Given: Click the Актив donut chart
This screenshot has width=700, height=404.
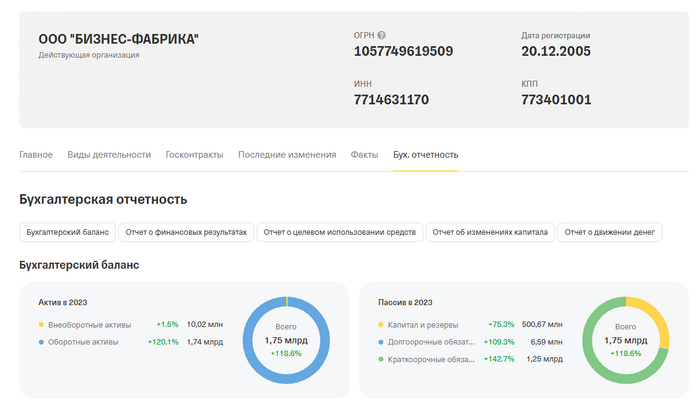Looking at the screenshot, I should pyautogui.click(x=286, y=340).
